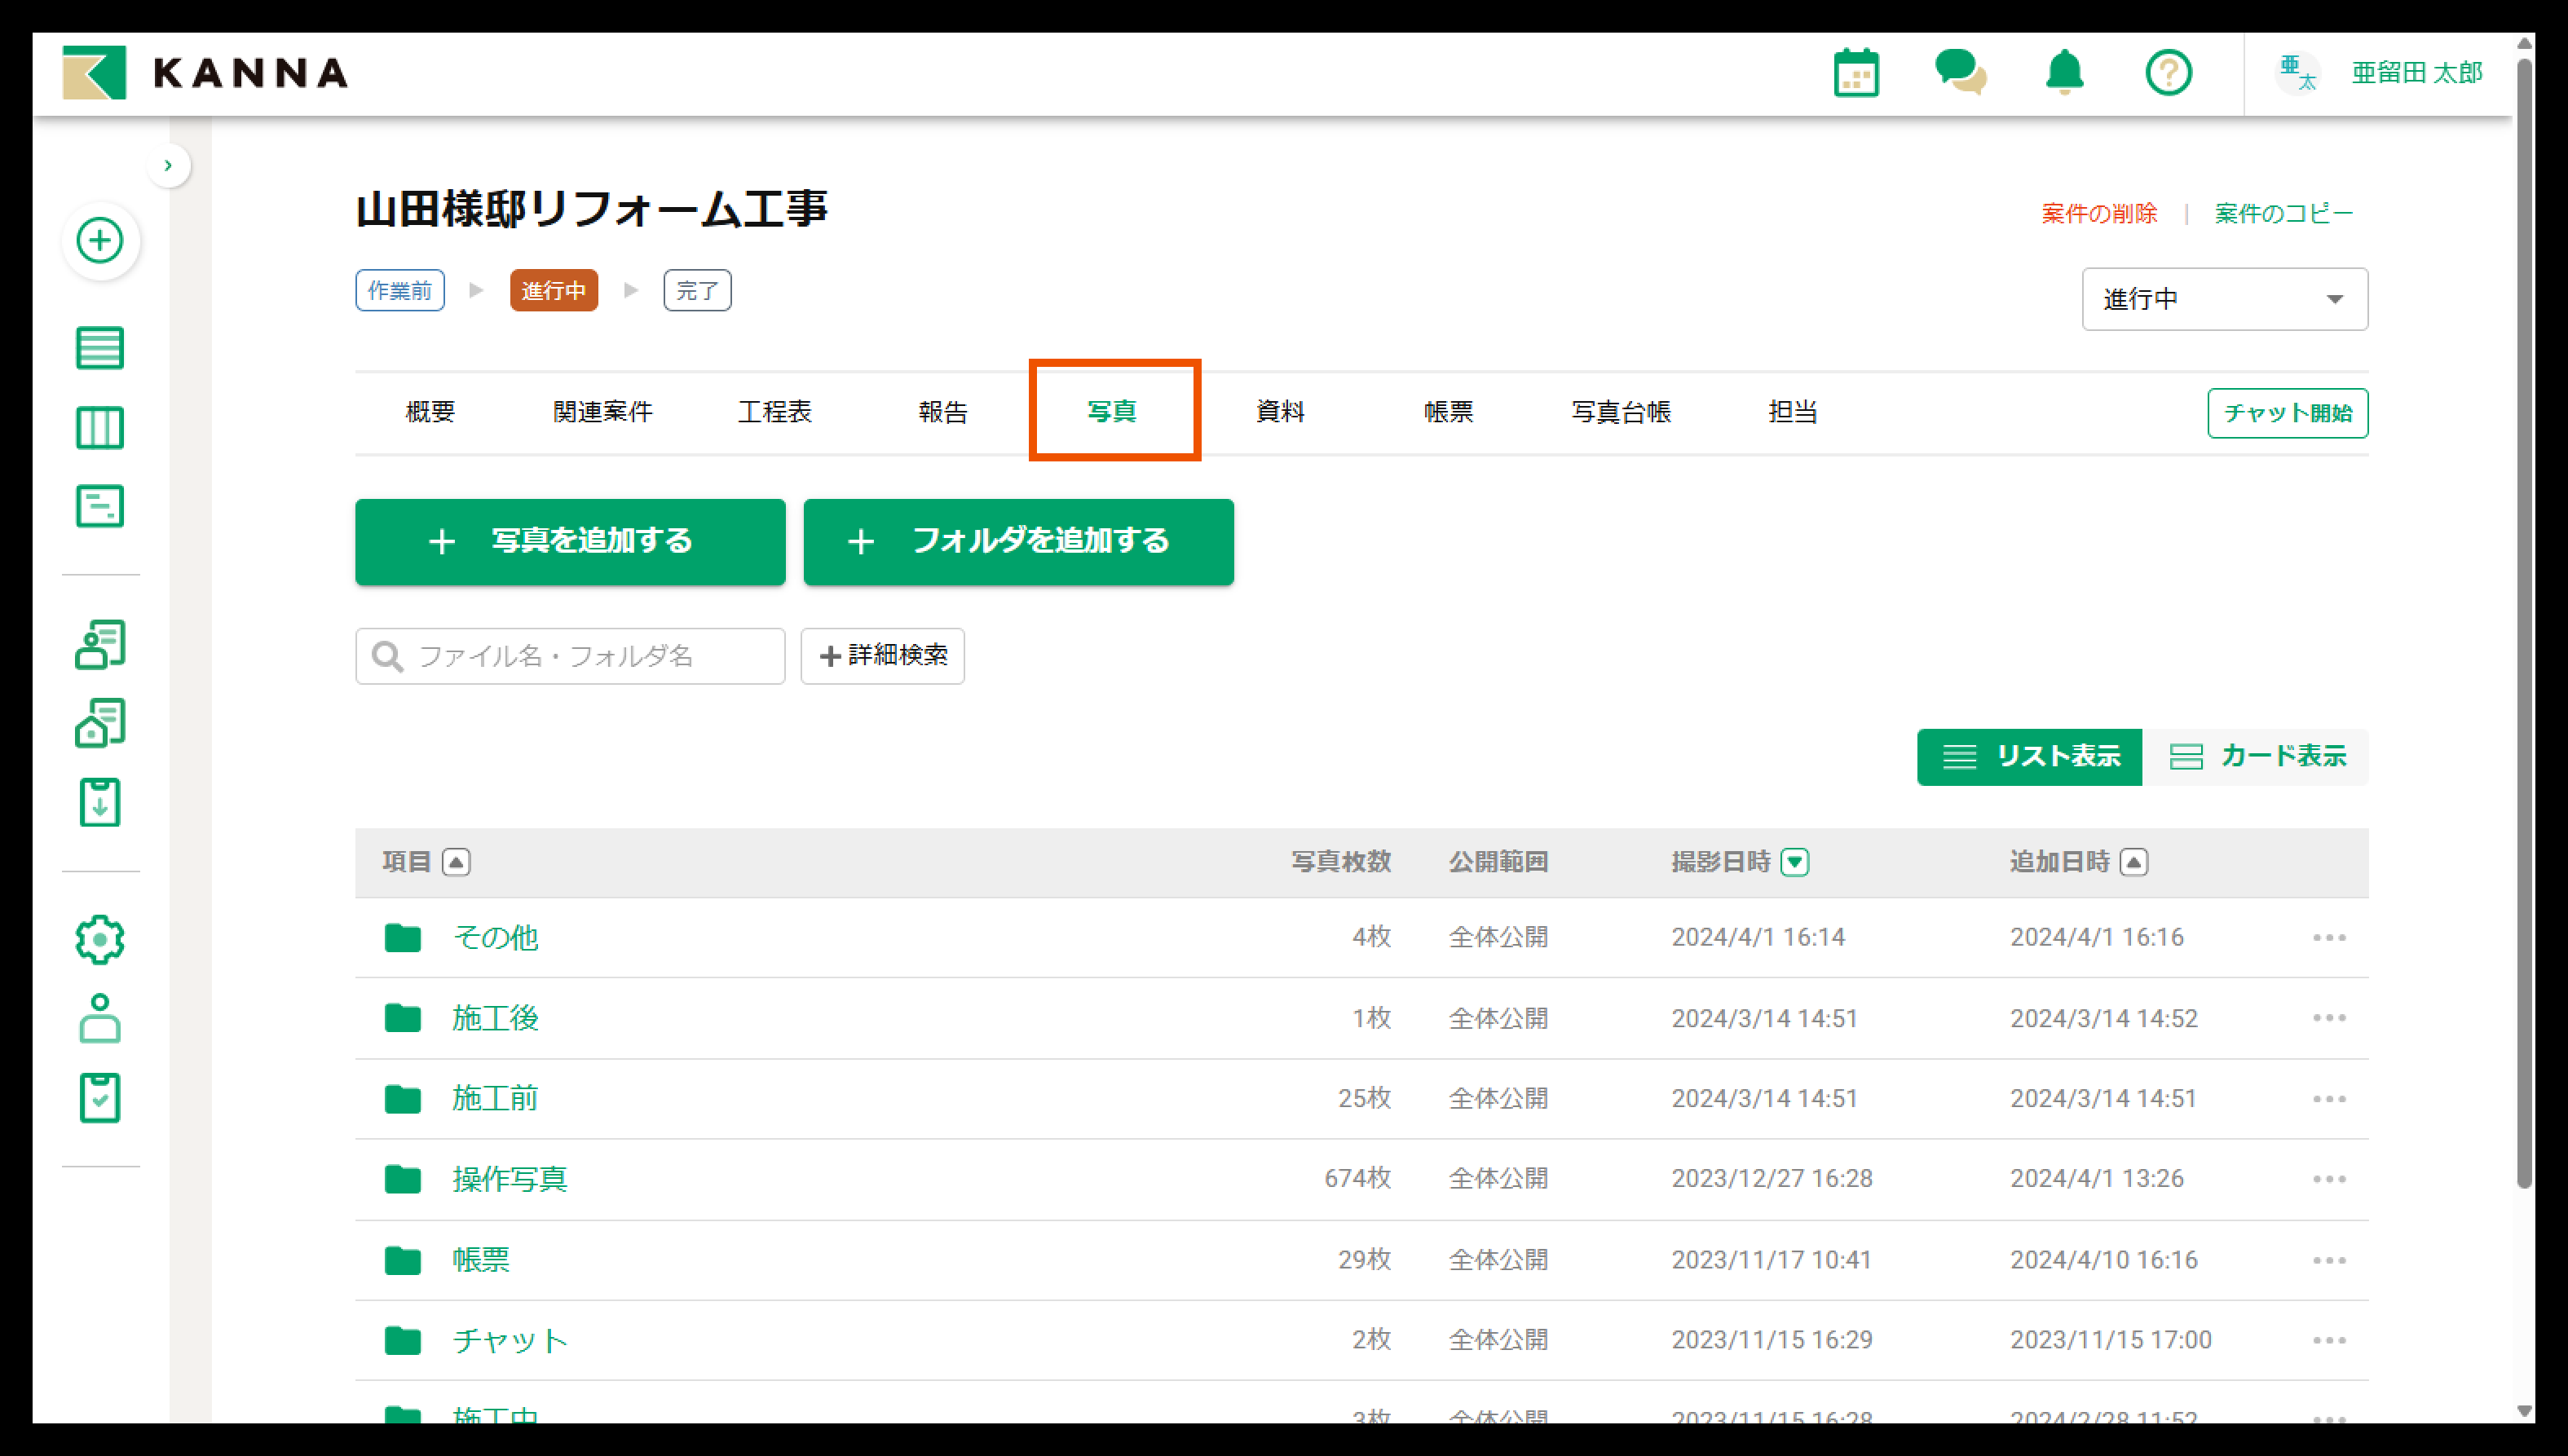The image size is (2568, 1456).
Task: Expand 詳細検索 advanced search
Action: [x=882, y=656]
